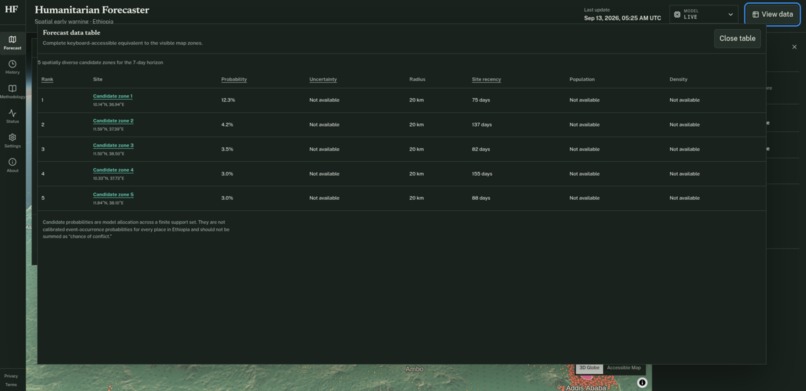Open the Candidate zone 2 link

point(113,121)
